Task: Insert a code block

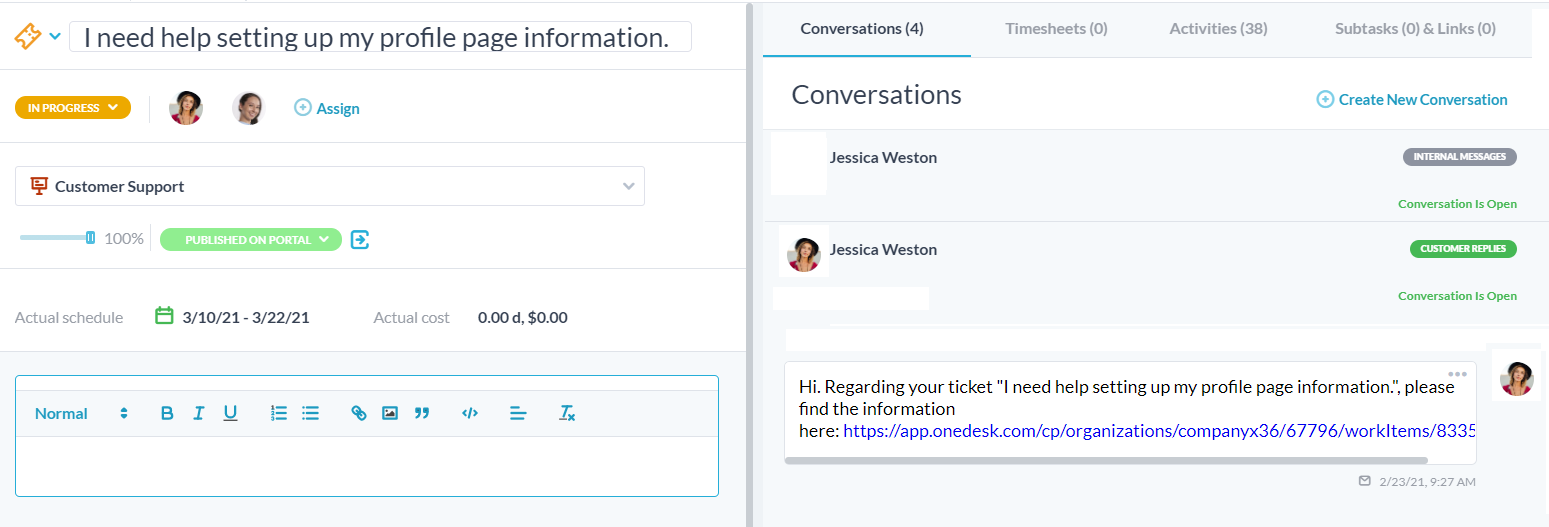Action: [470, 413]
